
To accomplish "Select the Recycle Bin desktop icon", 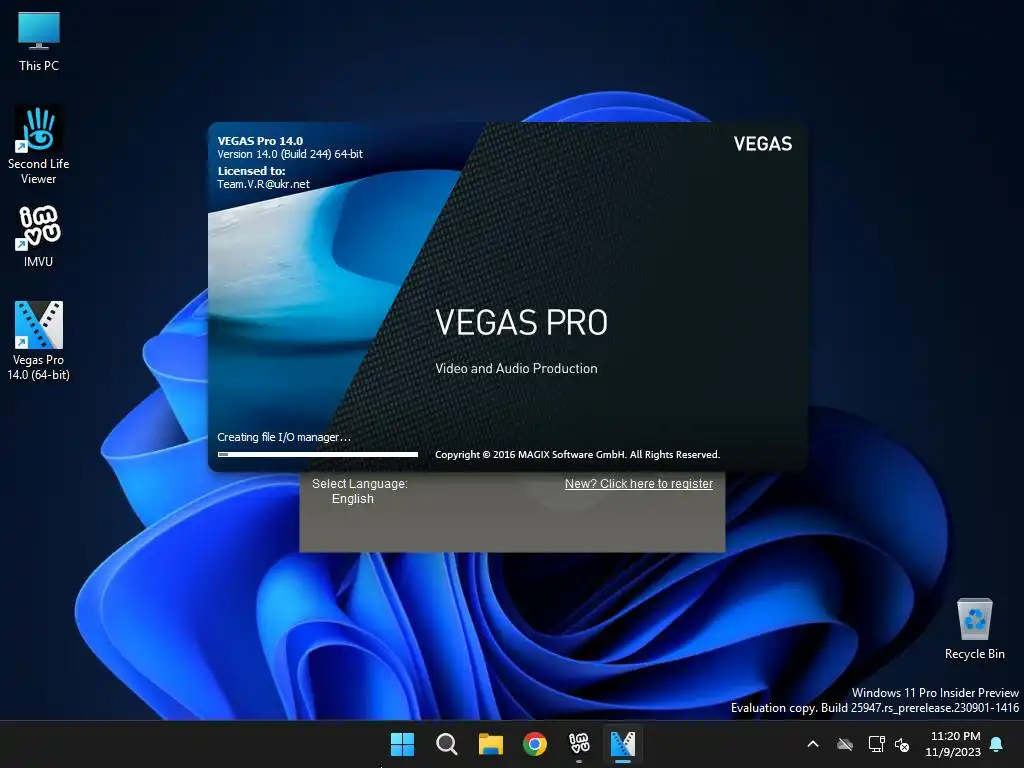I will pos(974,629).
